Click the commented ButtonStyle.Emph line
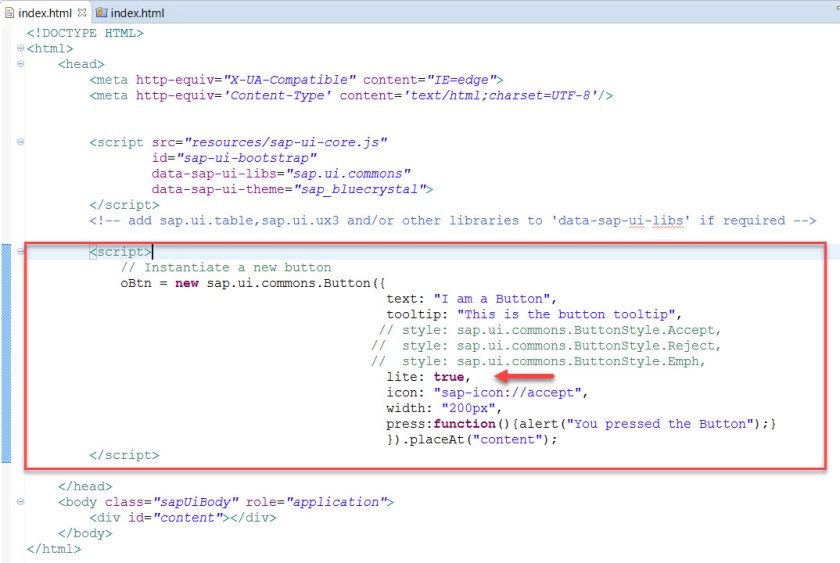Image resolution: width=840 pixels, height=563 pixels. [x=538, y=361]
